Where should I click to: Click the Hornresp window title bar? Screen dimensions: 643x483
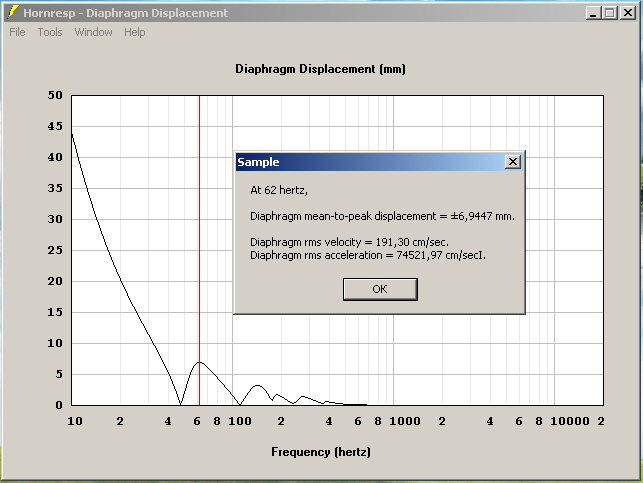[320, 13]
